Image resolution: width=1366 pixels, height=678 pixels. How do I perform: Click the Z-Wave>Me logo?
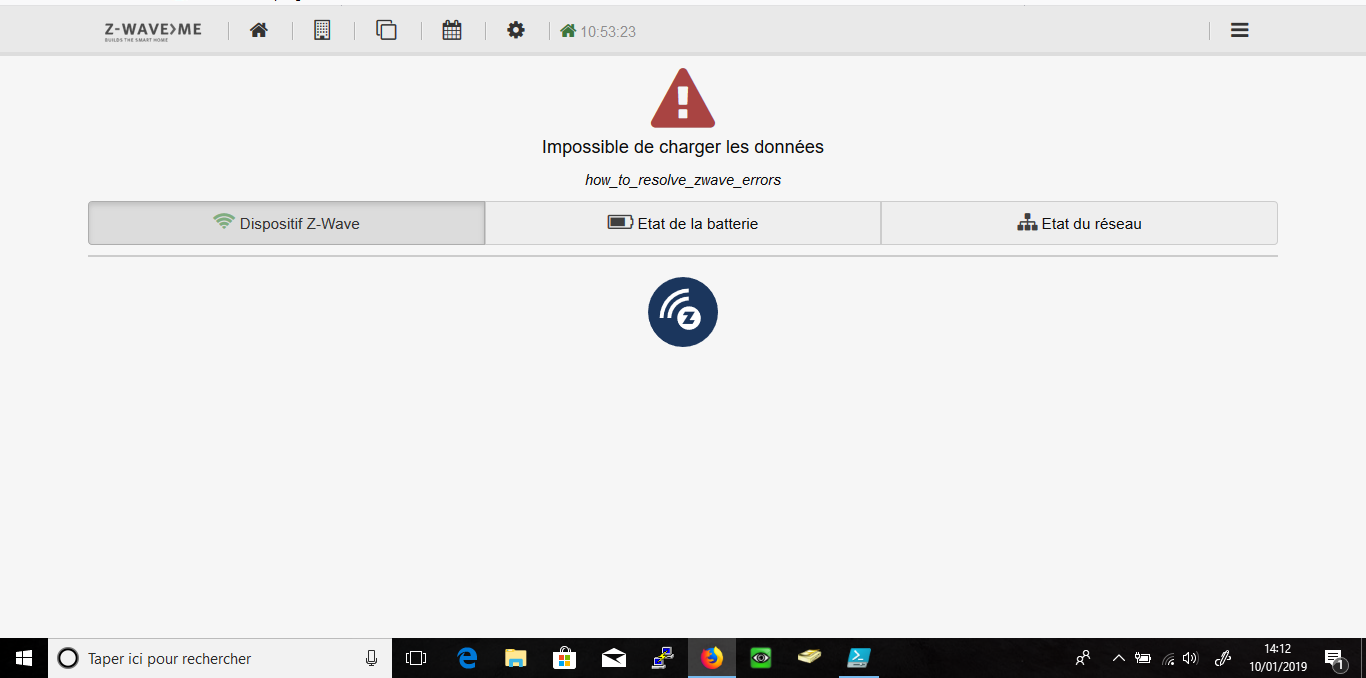click(x=153, y=31)
